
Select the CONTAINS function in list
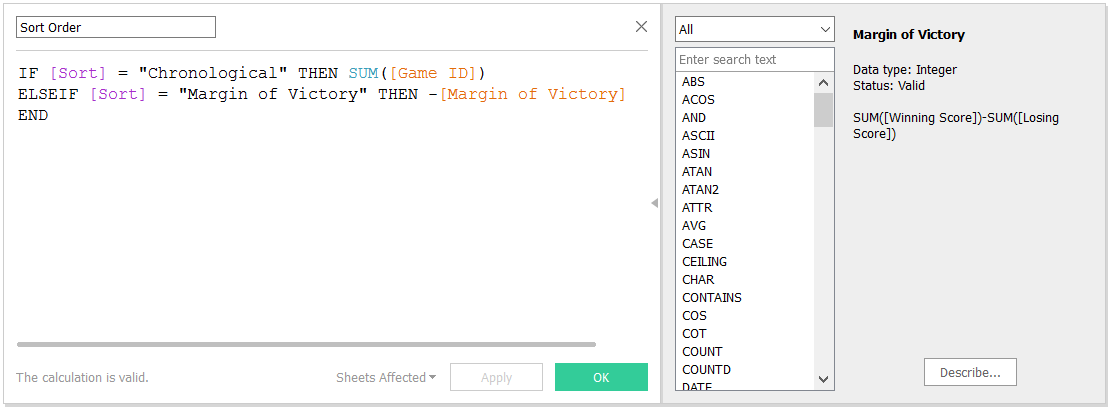711,297
